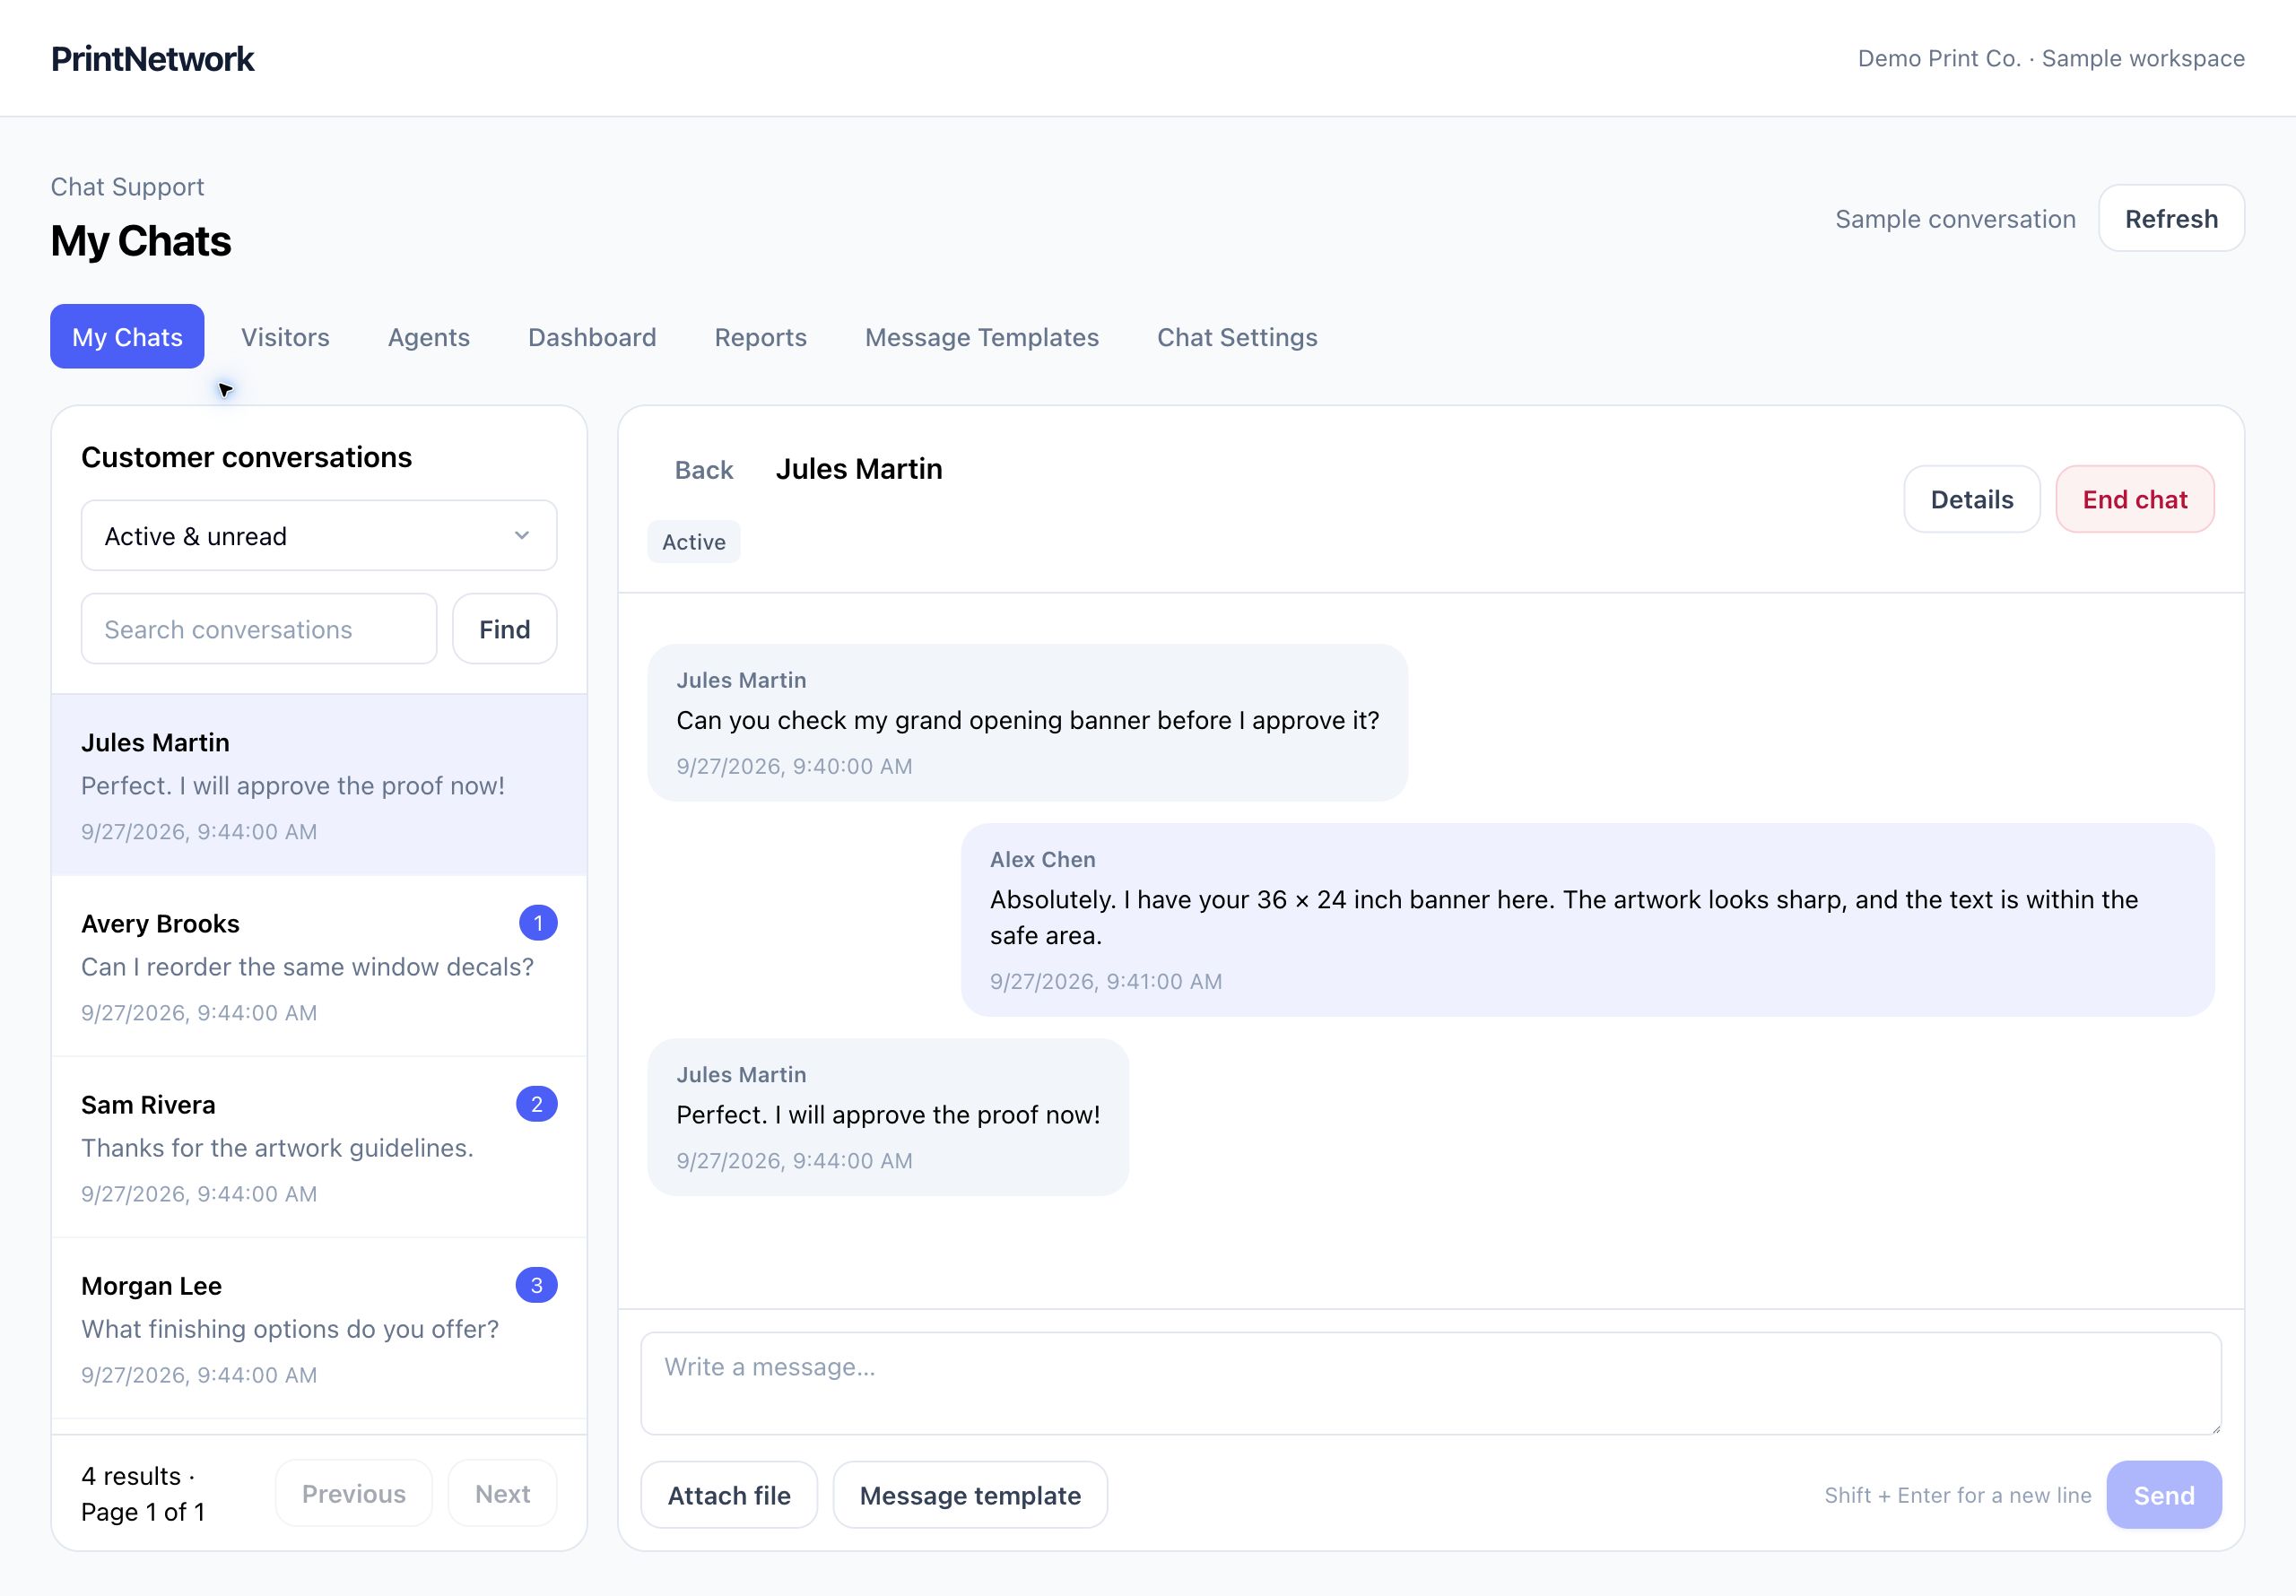This screenshot has height=1596, width=2296.
Task: Open the Visitors tab
Action: [x=285, y=337]
